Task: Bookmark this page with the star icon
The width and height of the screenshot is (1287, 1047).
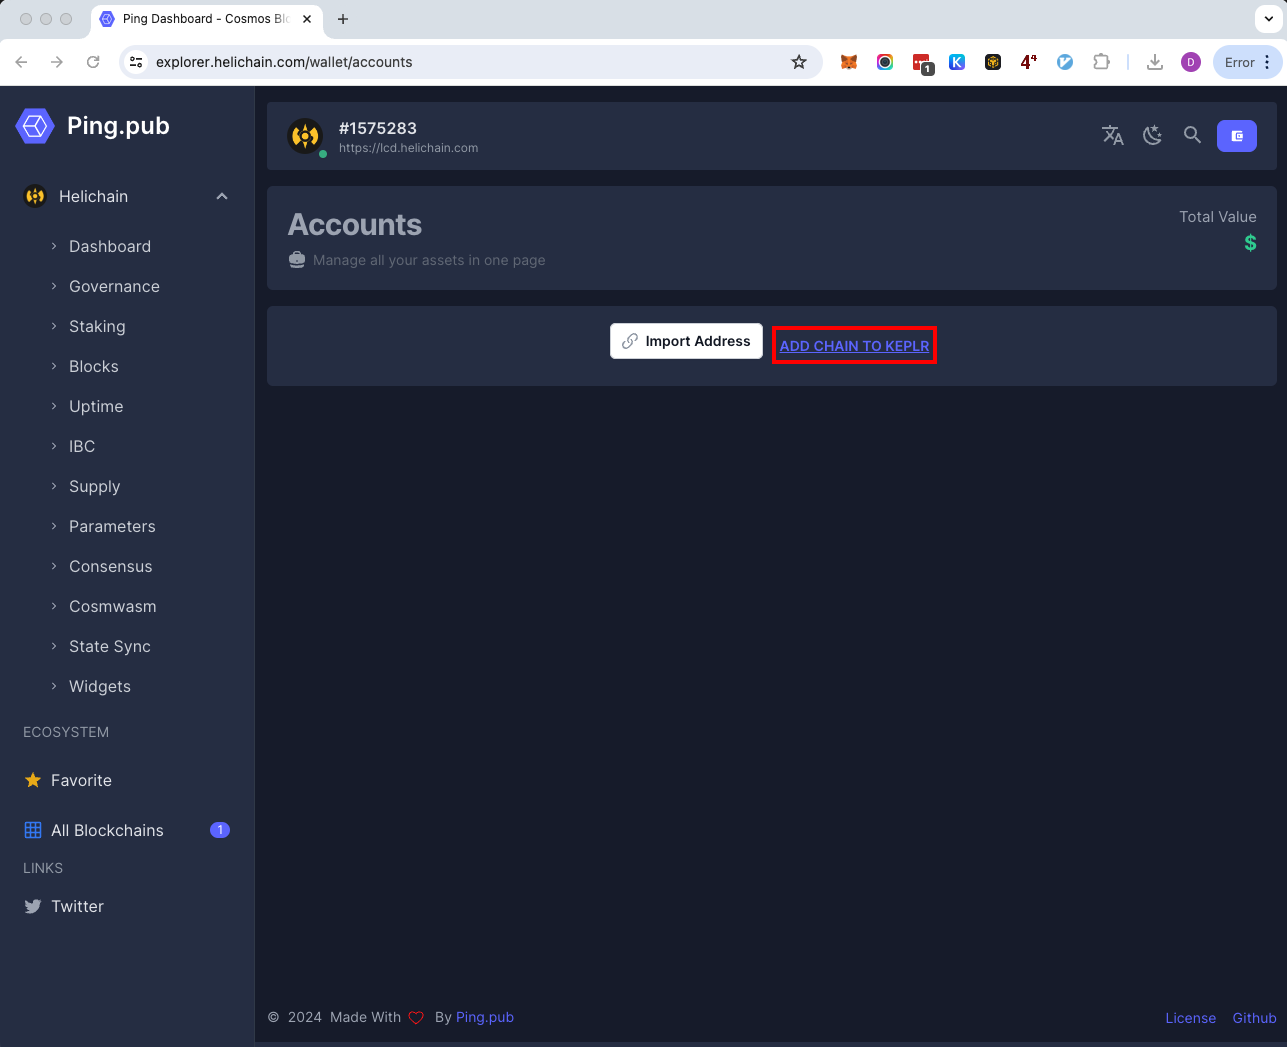Action: (x=798, y=62)
